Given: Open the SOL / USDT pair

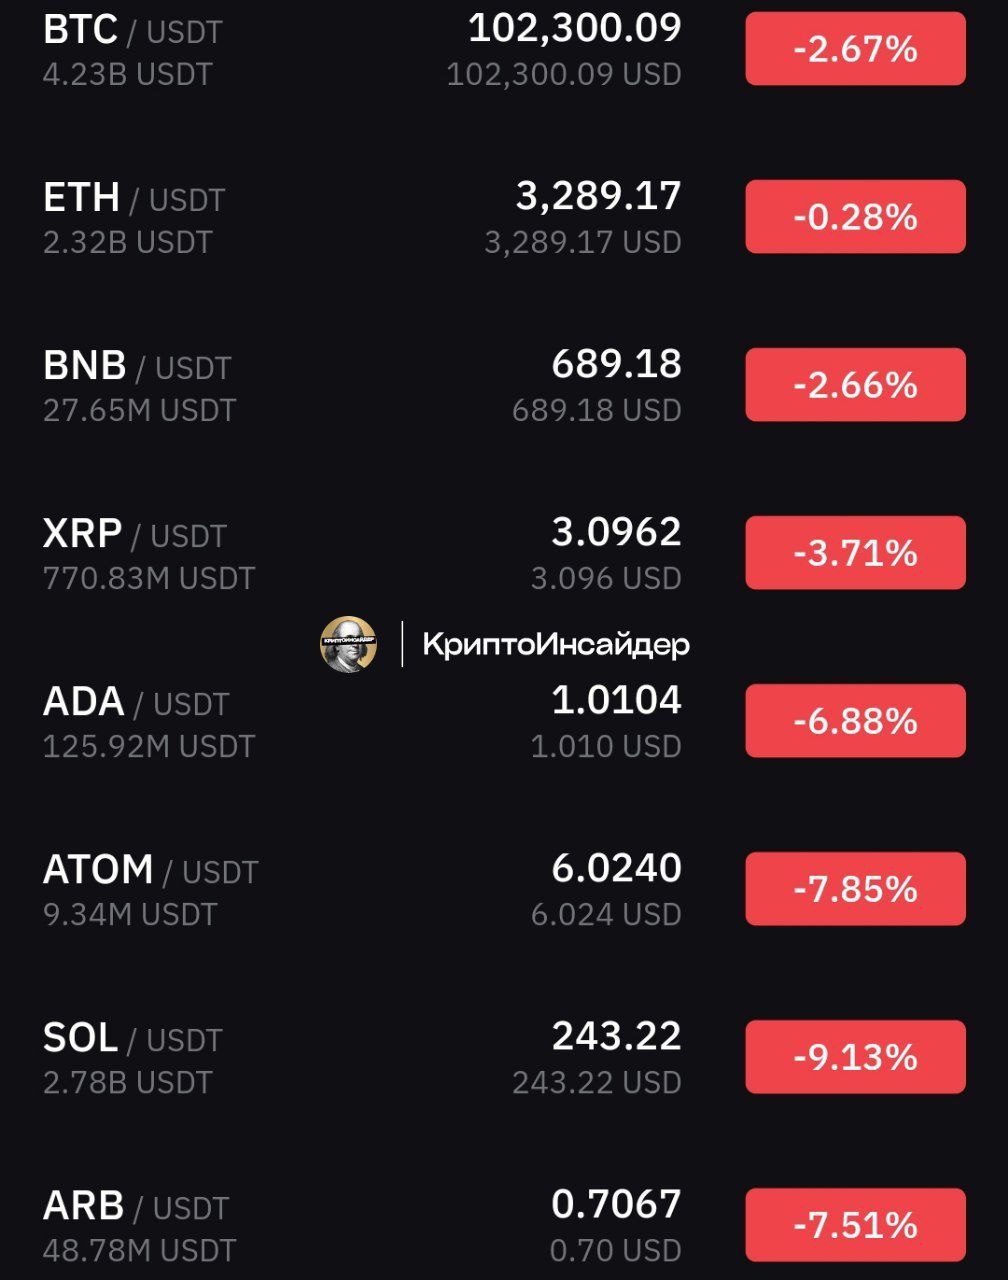Looking at the screenshot, I should point(504,1057).
